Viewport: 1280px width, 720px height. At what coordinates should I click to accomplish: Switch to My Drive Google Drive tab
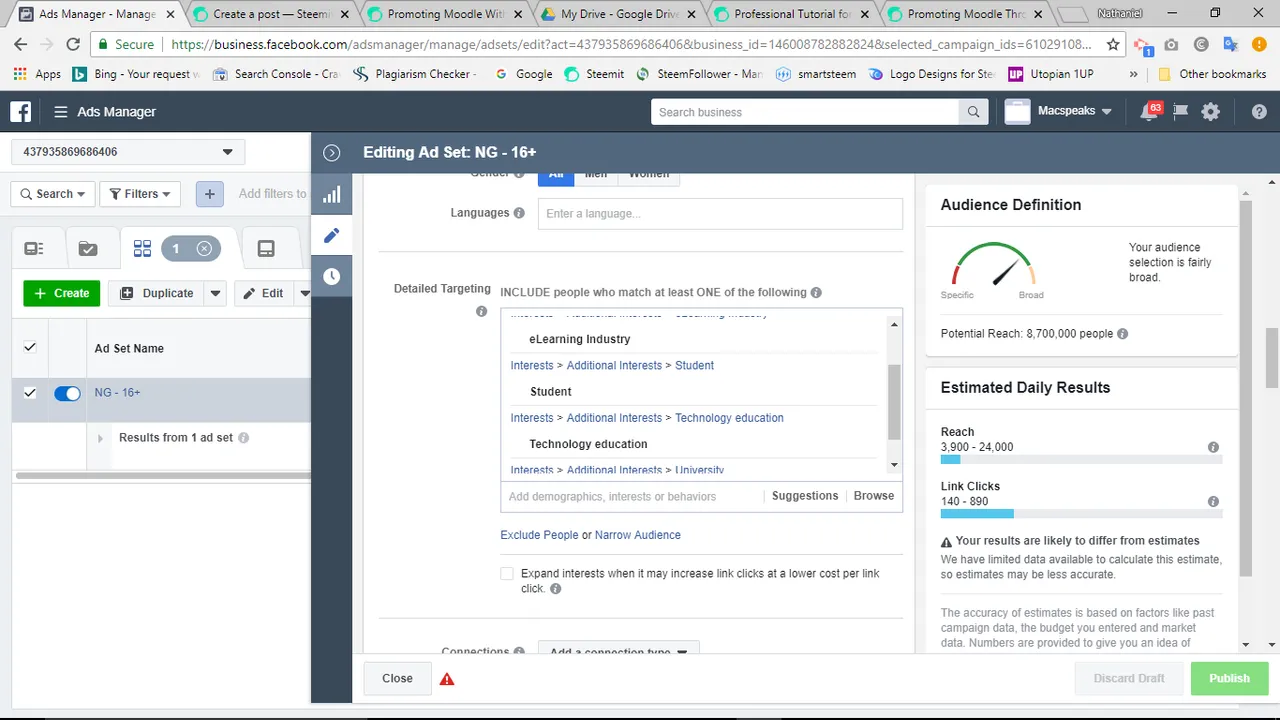pos(618,14)
